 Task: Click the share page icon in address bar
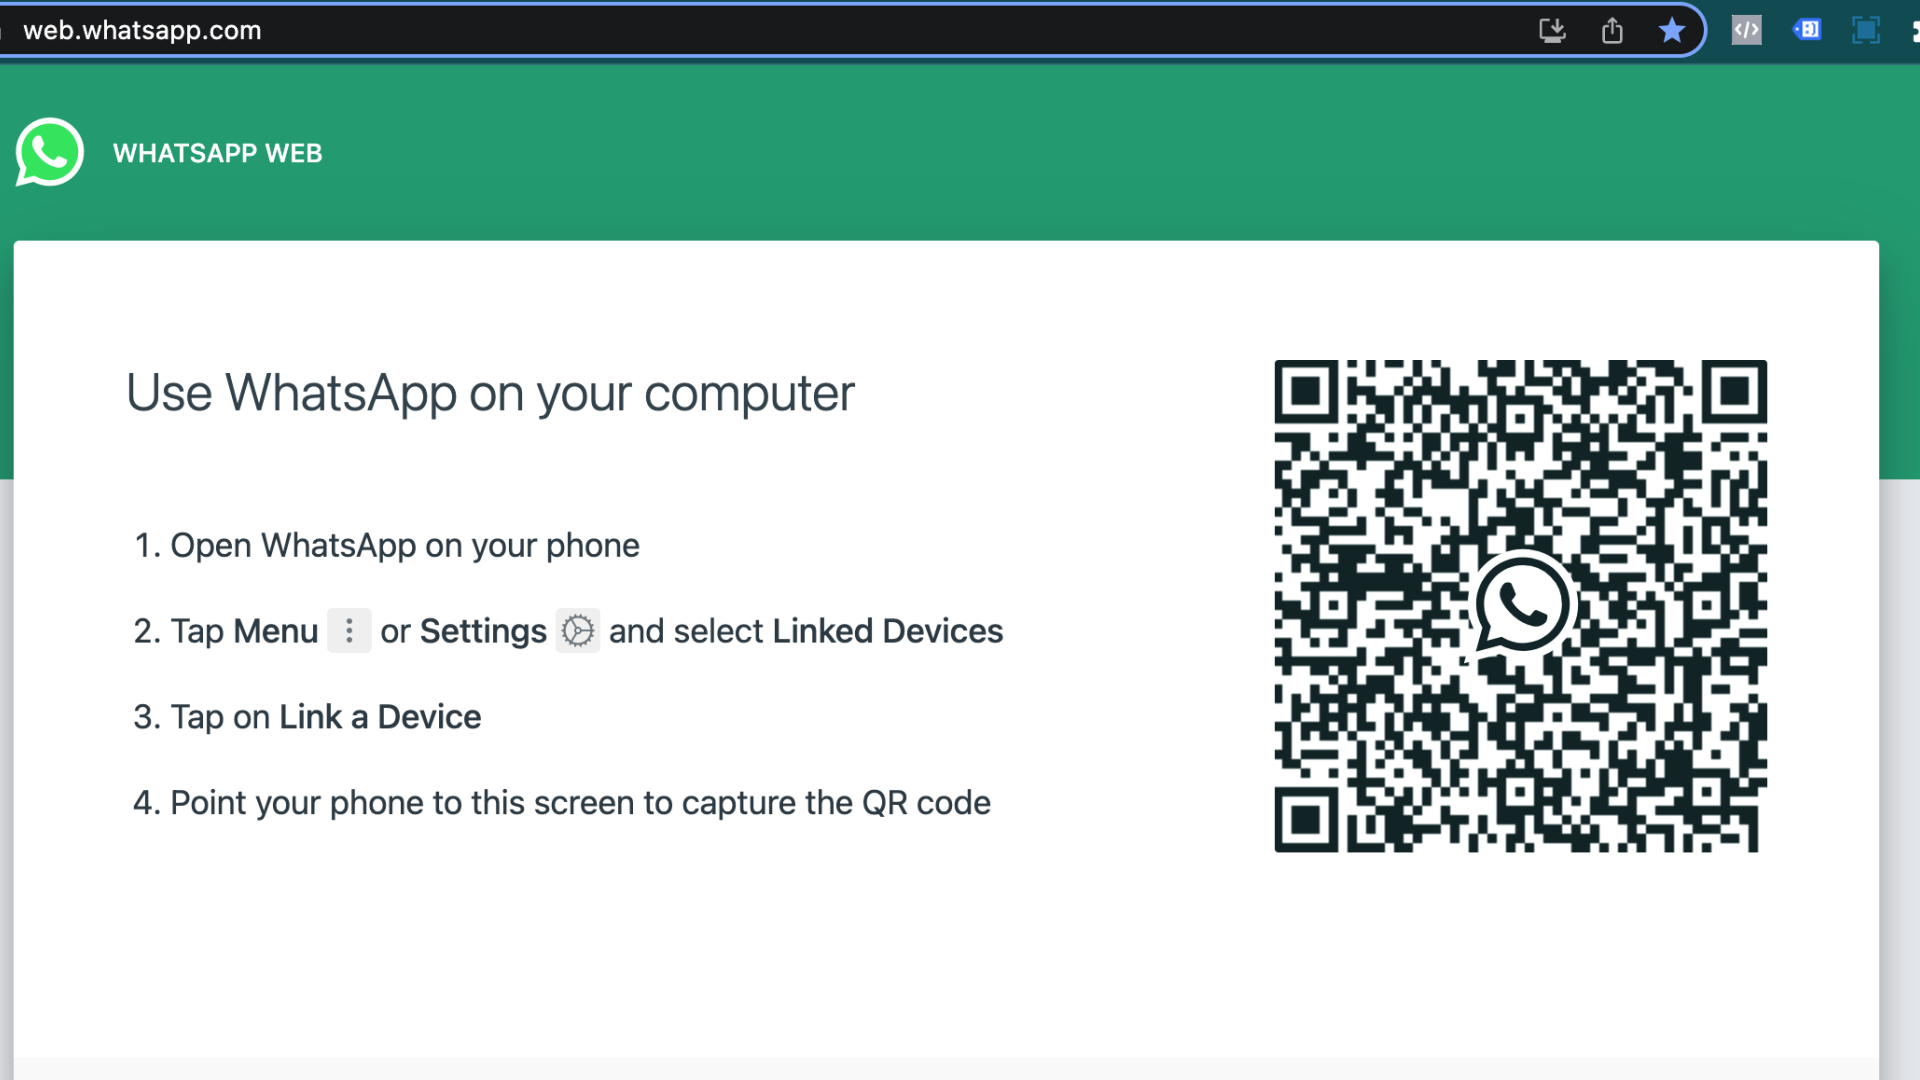(1612, 31)
